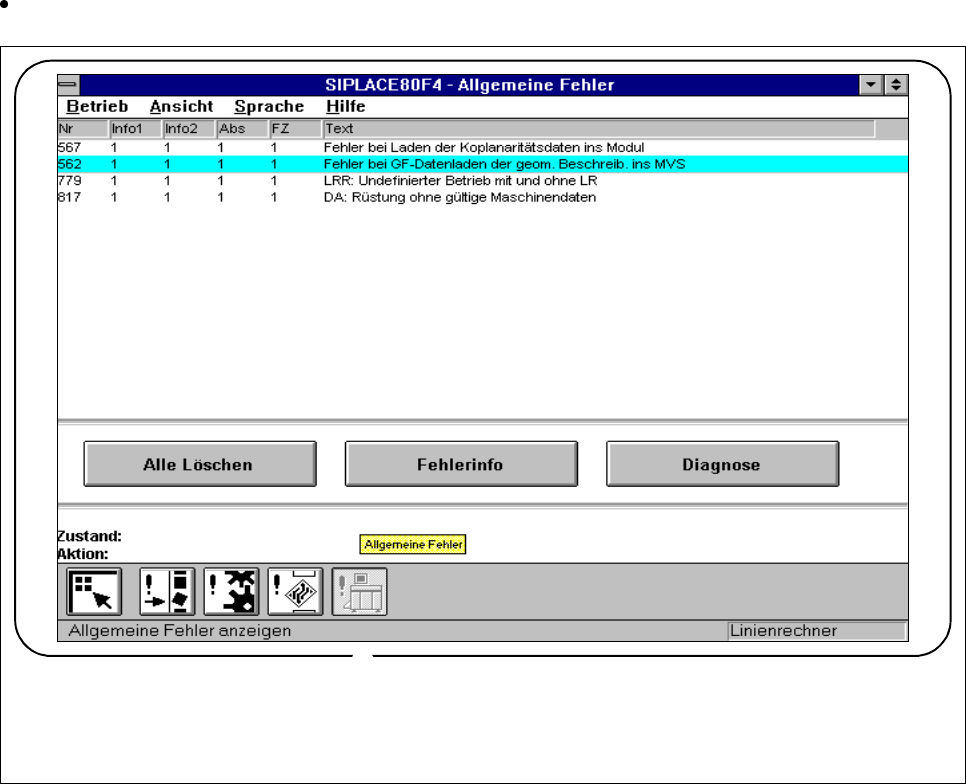Click the Fehlerinfo button
Image resolution: width=966 pixels, height=784 pixels.
tap(461, 464)
